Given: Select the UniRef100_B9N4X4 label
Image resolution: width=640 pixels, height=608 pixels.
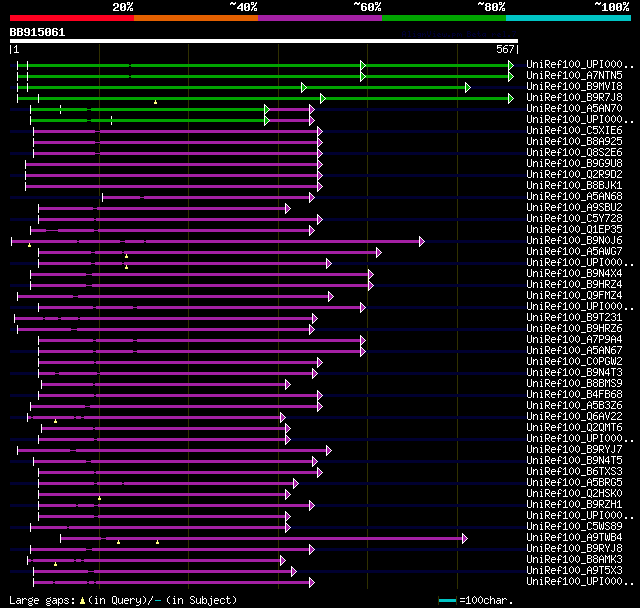Looking at the screenshot, I should [x=574, y=274].
